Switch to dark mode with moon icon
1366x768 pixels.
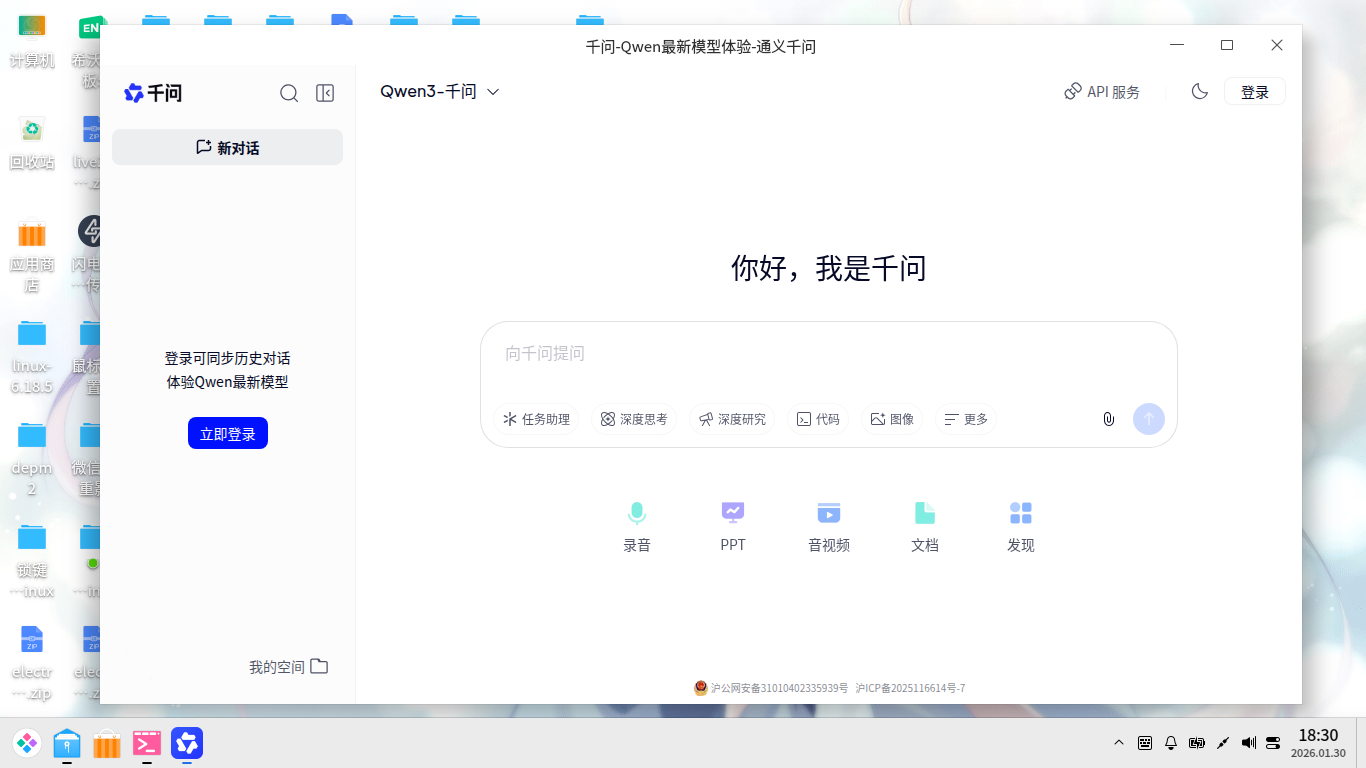tap(1199, 90)
